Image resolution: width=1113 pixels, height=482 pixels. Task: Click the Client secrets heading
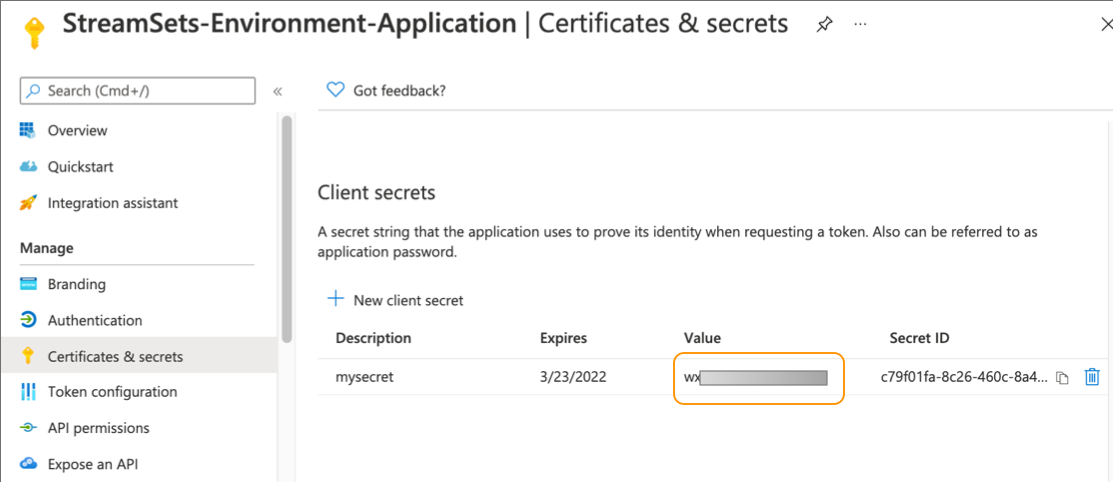(376, 192)
